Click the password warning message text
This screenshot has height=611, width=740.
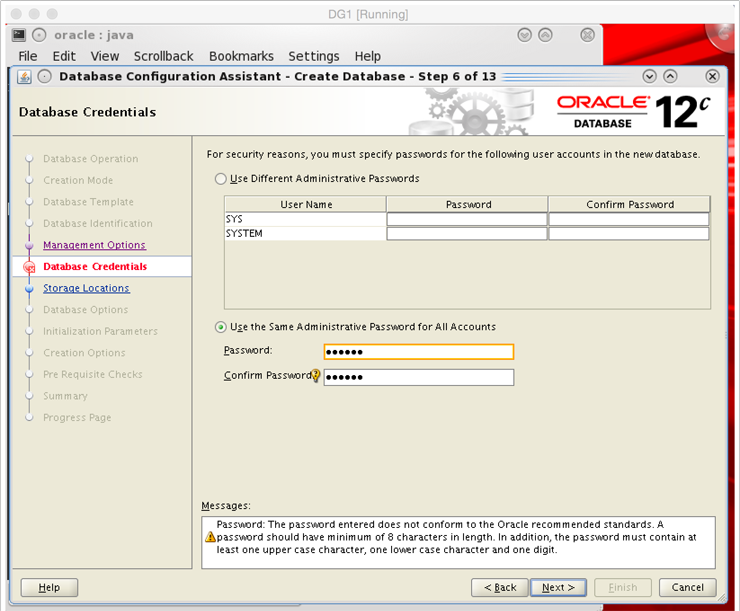(456, 537)
